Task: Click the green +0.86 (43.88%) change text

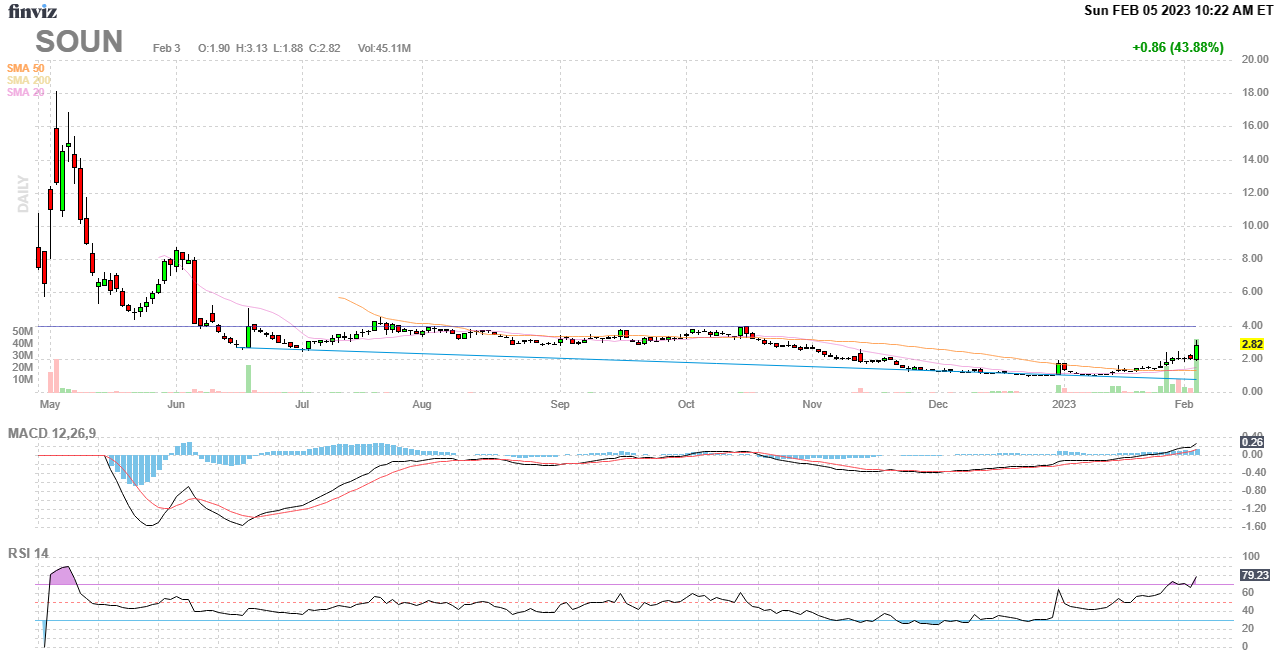Action: coord(1177,47)
